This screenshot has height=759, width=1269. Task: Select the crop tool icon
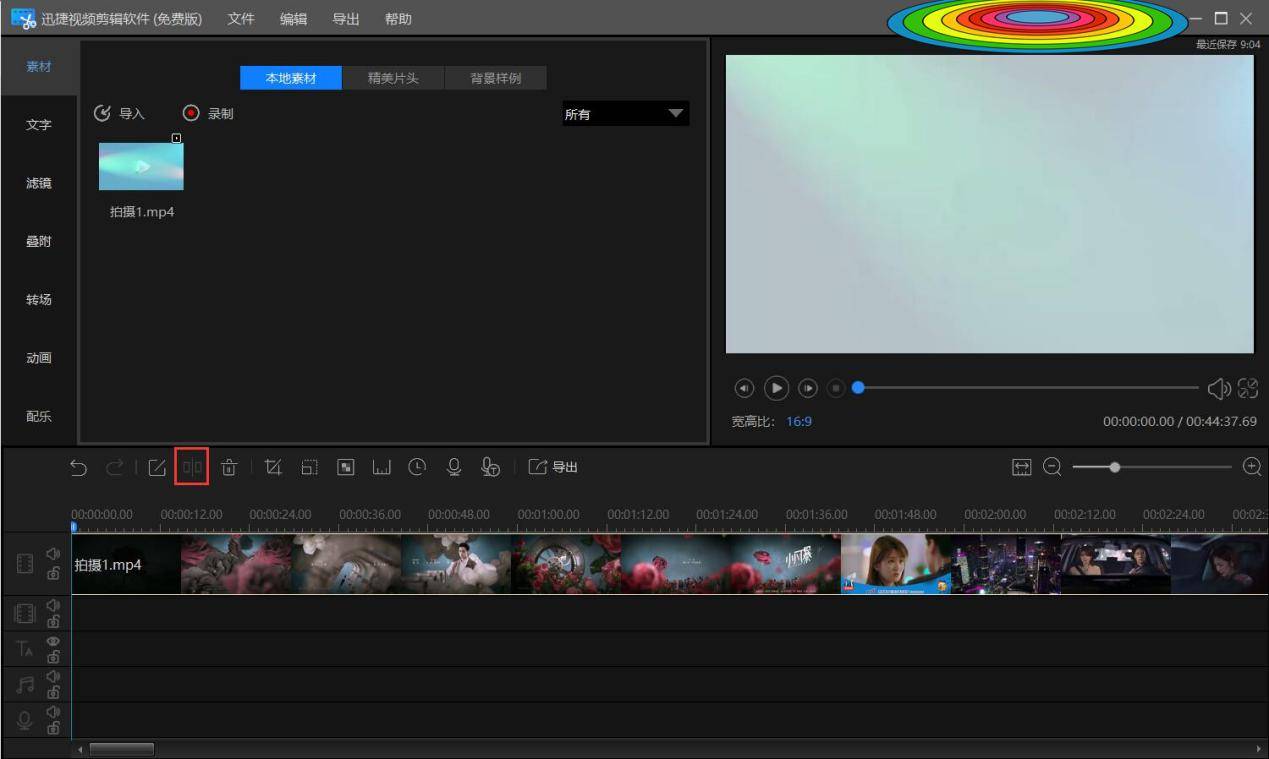274,467
